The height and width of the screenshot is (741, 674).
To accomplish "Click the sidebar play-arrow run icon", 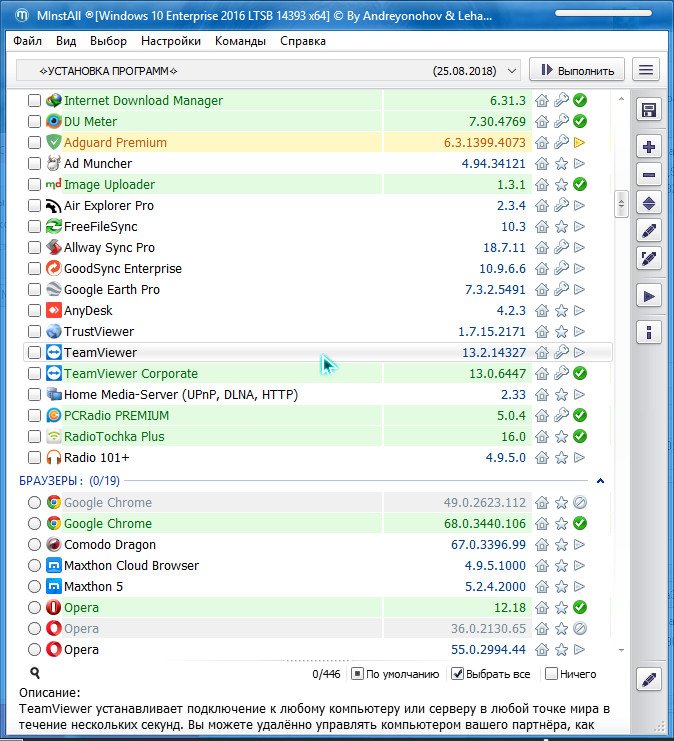I will [648, 296].
